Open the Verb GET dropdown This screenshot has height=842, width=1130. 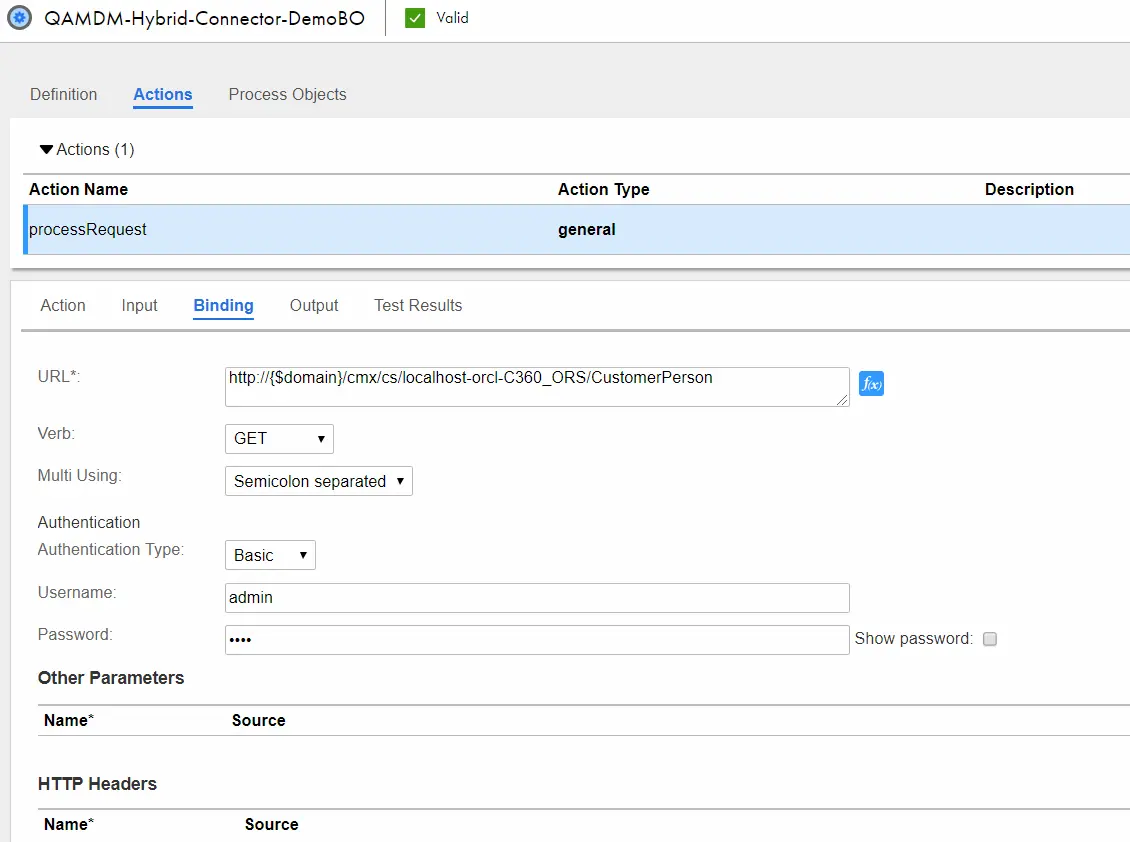pyautogui.click(x=279, y=438)
